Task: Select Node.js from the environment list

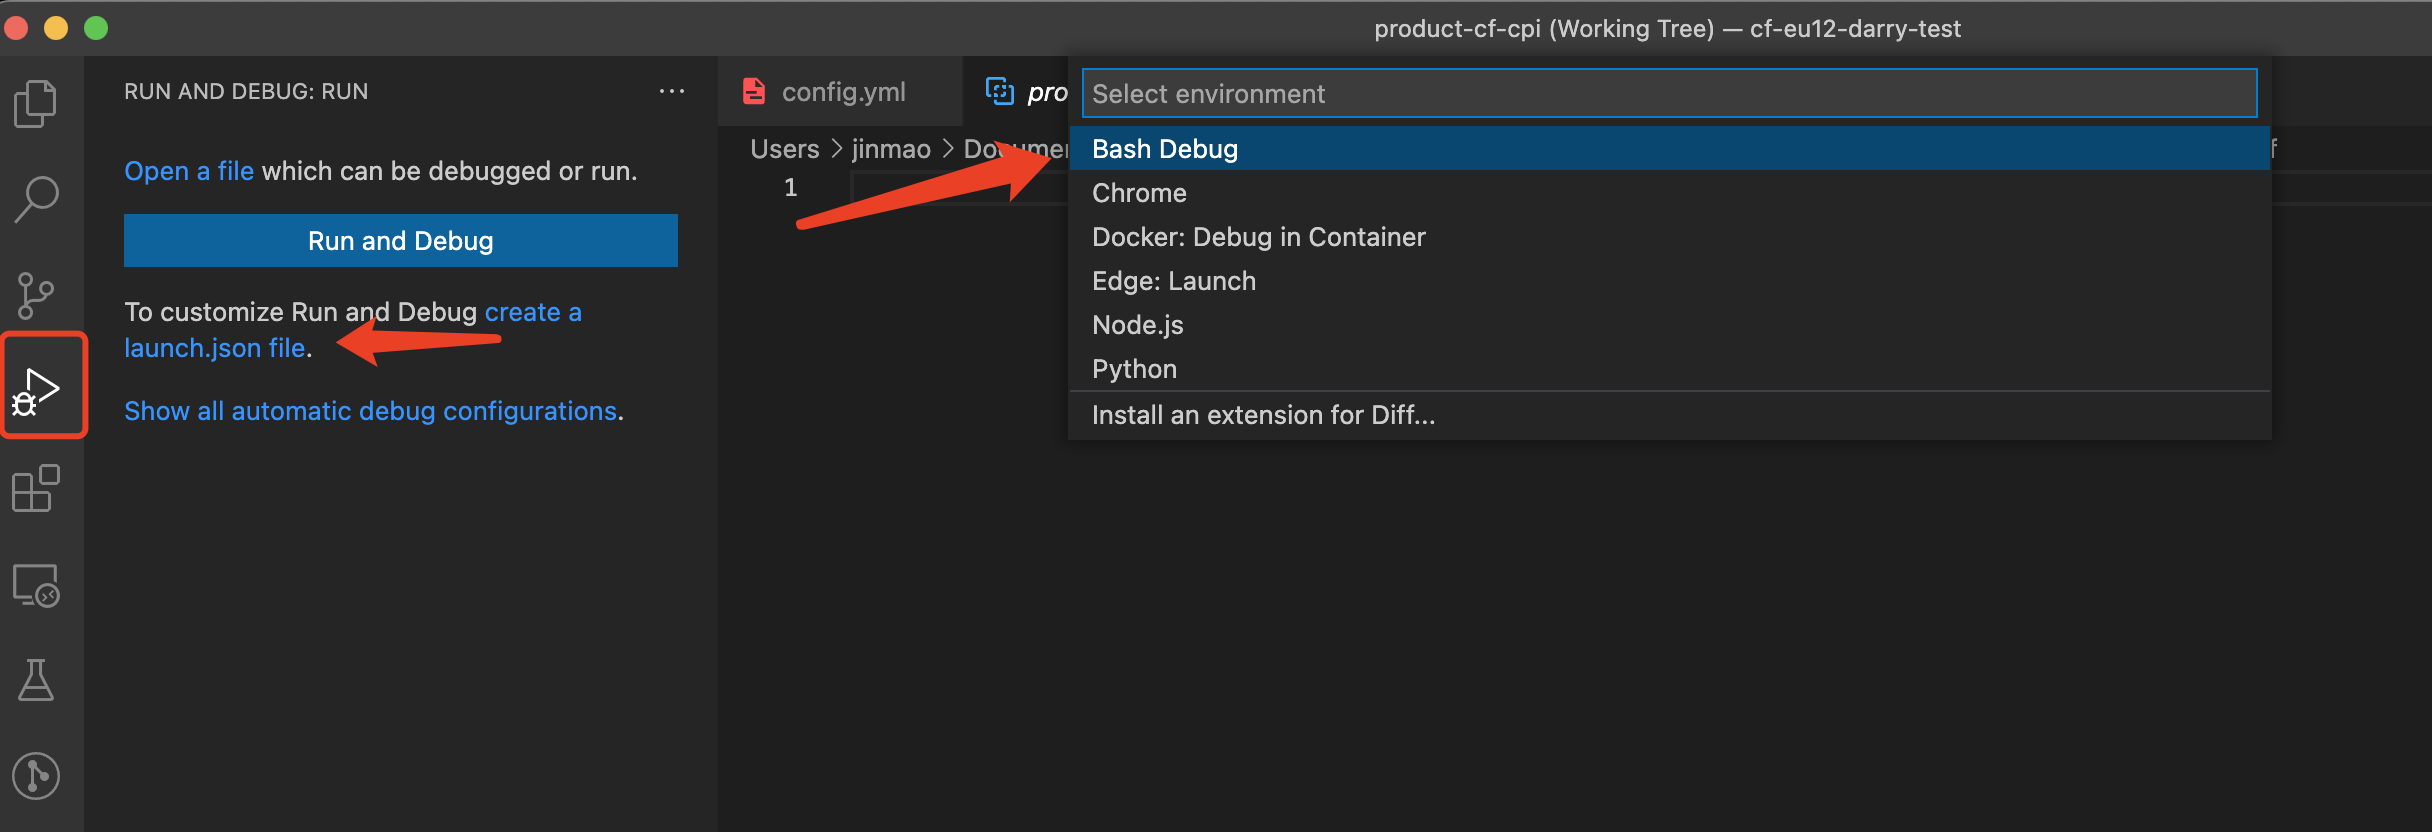Action: 1137,325
